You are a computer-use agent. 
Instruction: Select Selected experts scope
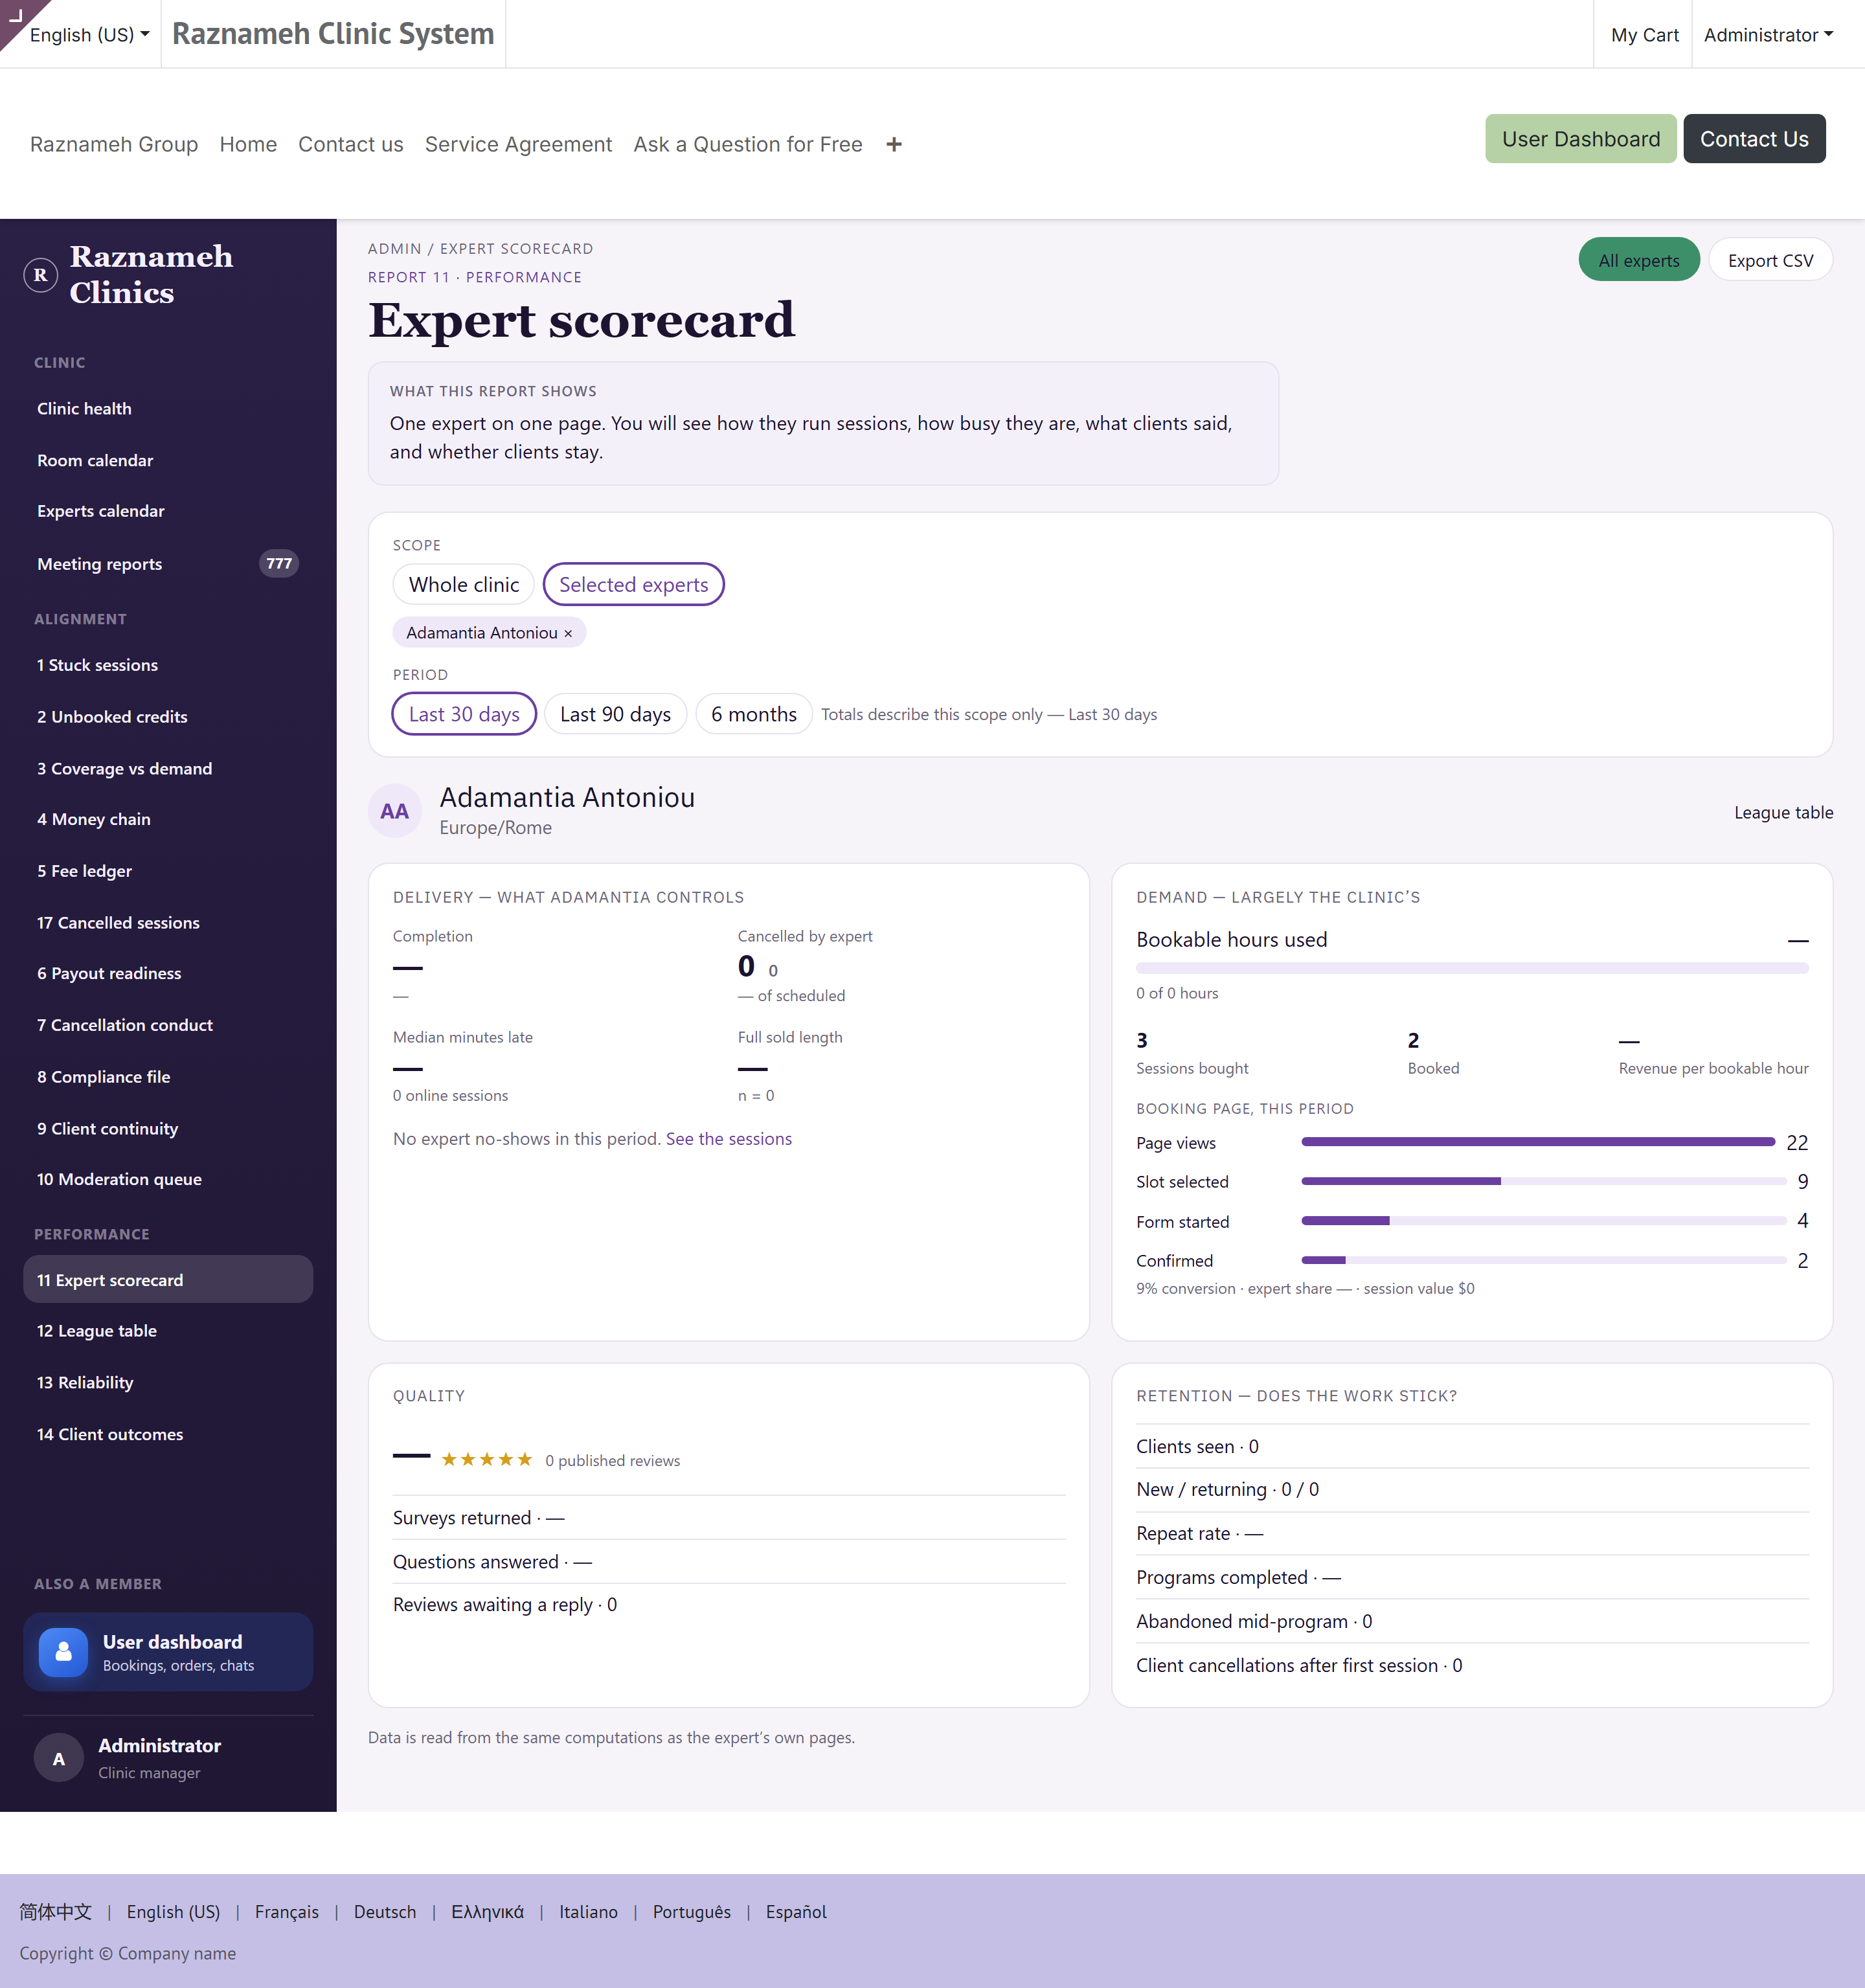pos(633,585)
